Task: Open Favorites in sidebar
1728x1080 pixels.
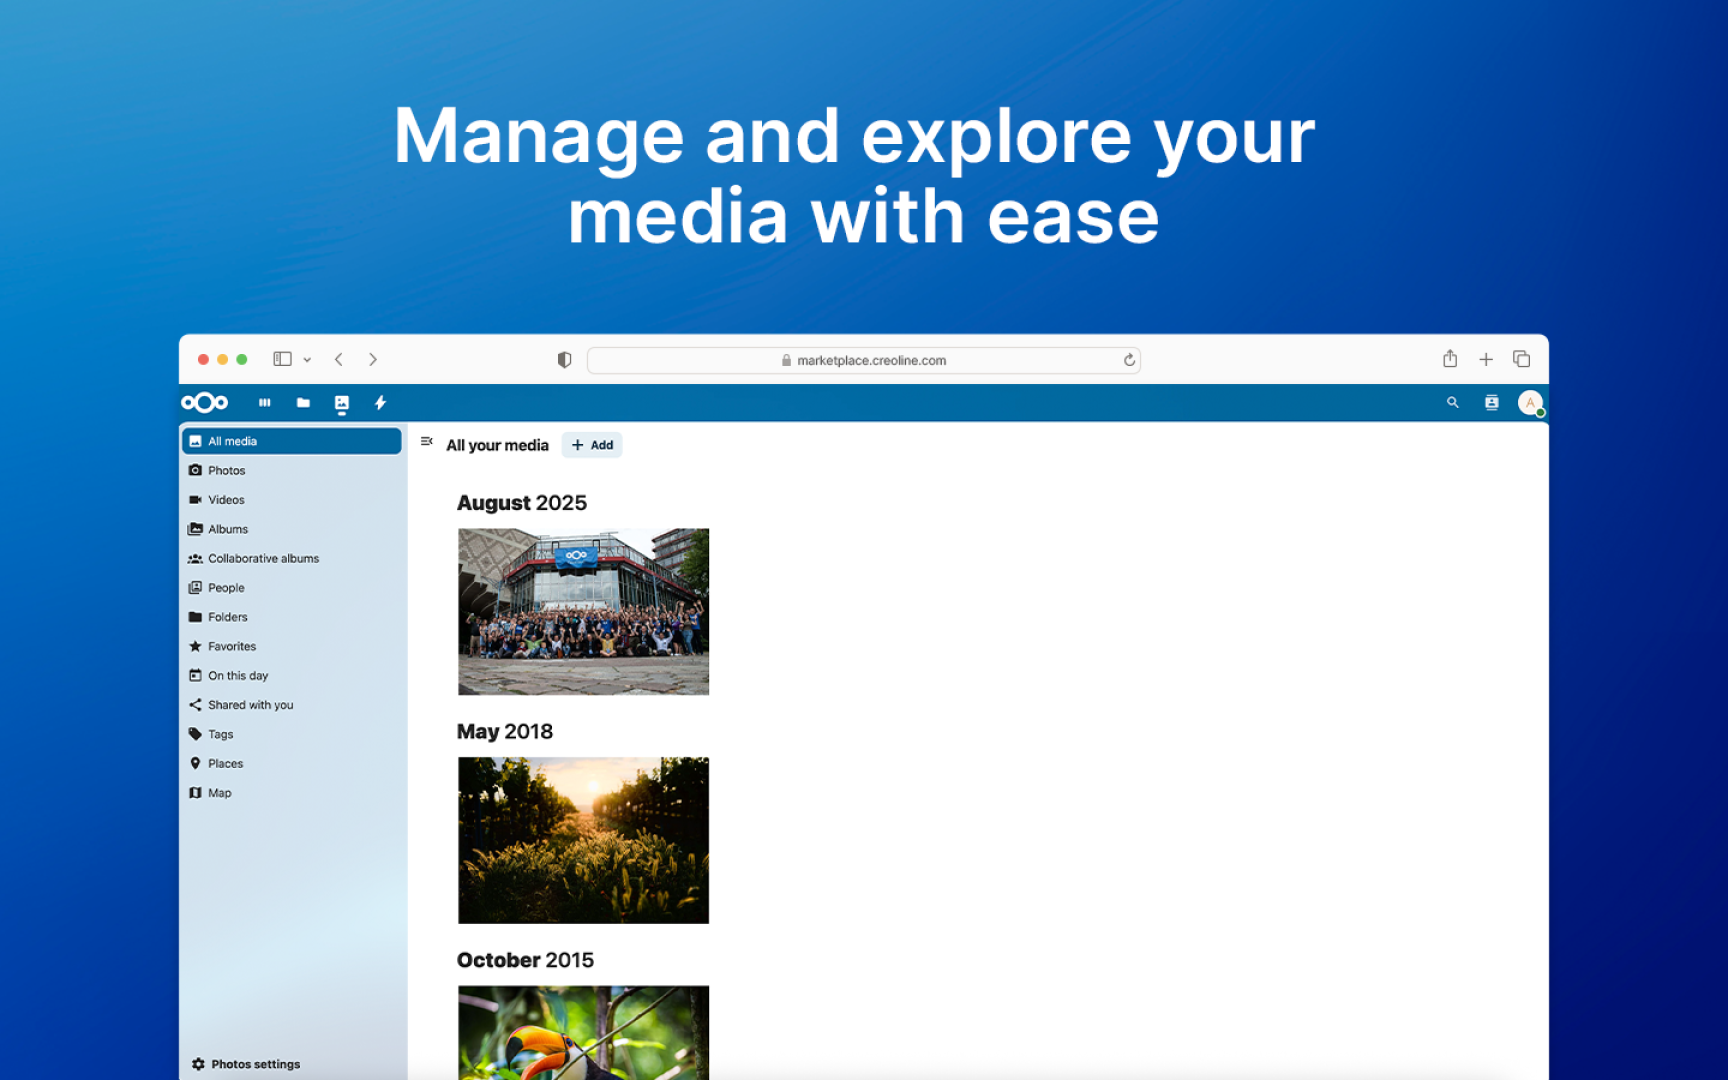Action: [x=292, y=646]
